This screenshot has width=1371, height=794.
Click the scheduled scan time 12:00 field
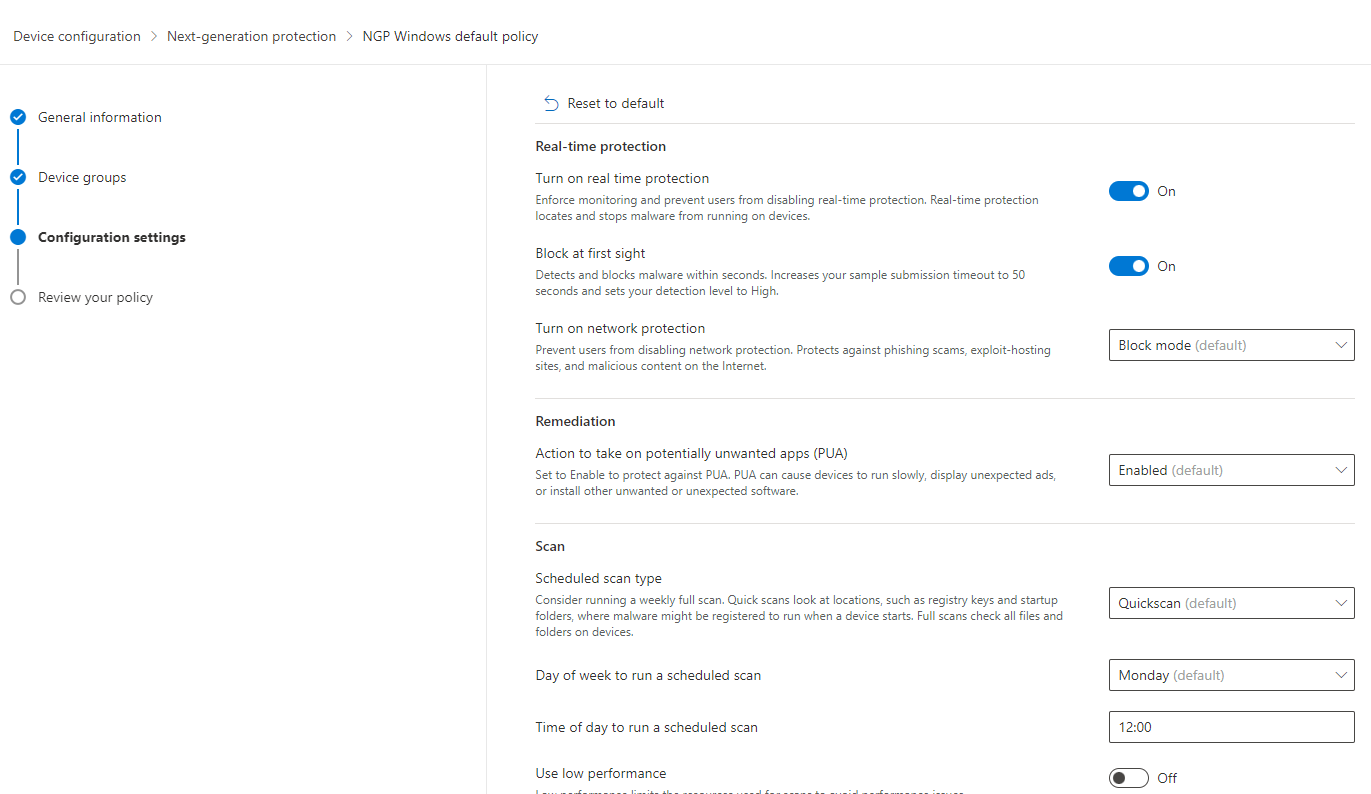point(1232,727)
